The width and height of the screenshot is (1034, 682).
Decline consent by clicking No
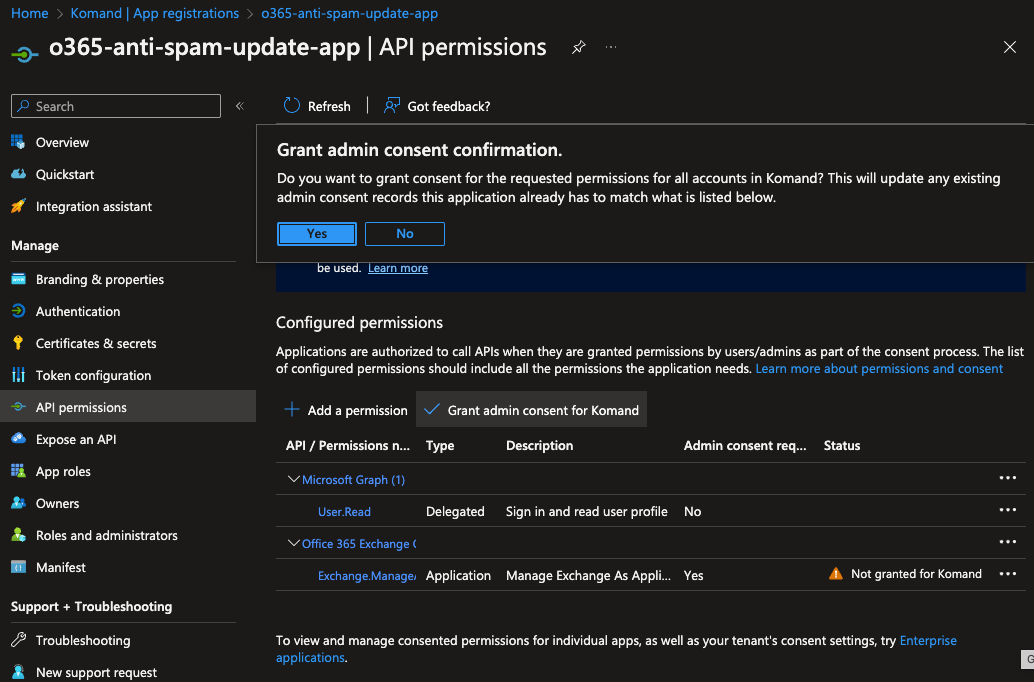pos(405,233)
